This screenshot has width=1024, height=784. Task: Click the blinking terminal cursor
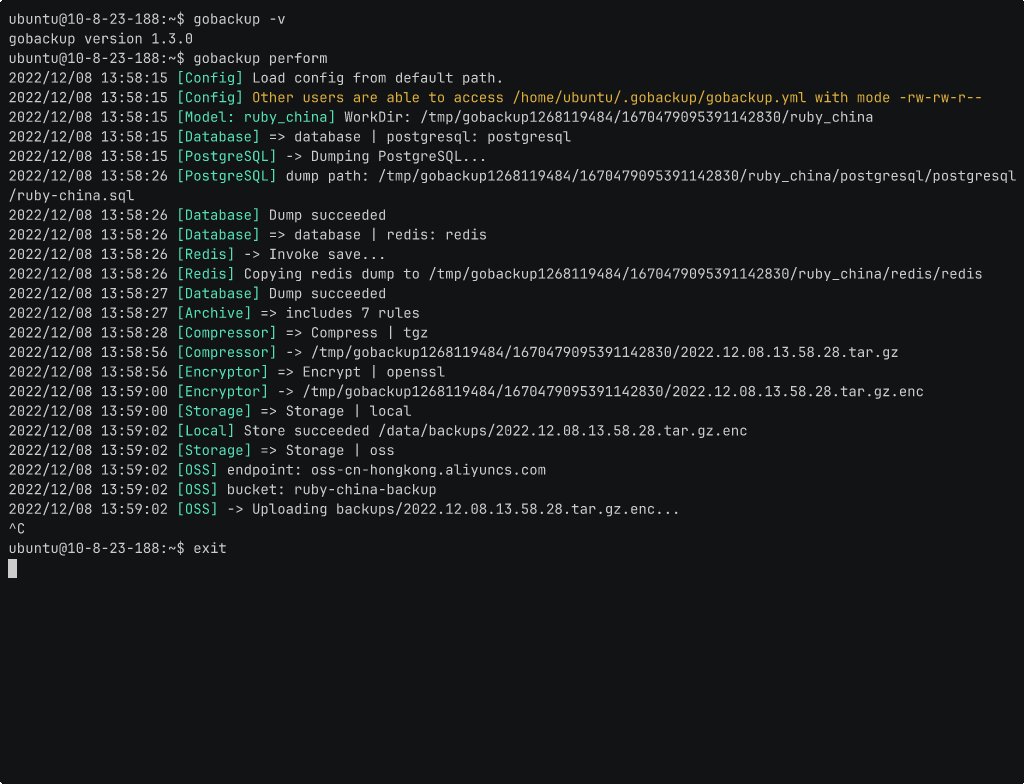(x=12, y=568)
